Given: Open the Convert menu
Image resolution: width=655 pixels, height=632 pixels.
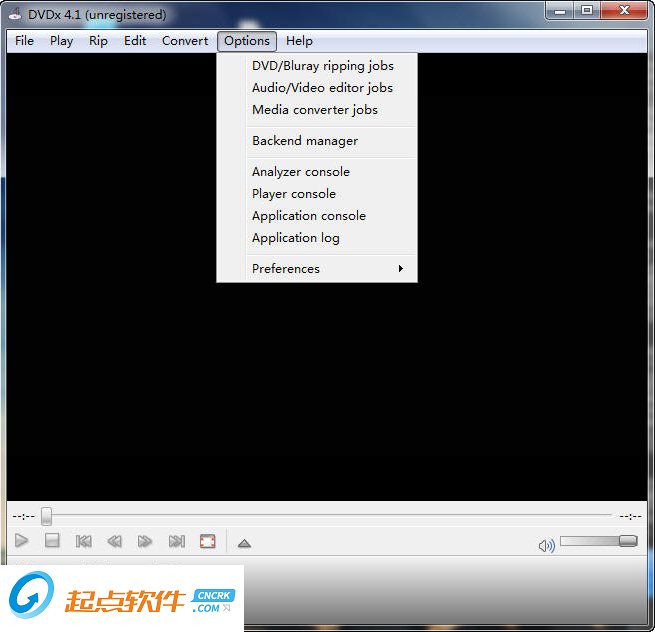Looking at the screenshot, I should [x=185, y=41].
